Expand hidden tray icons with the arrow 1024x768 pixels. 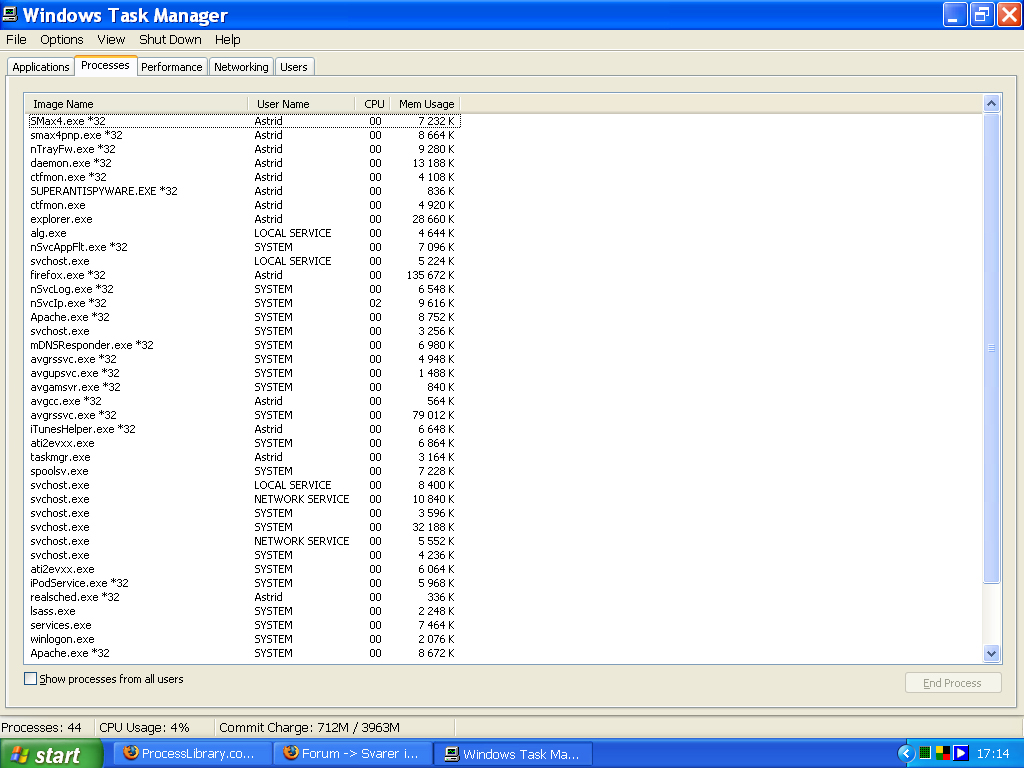pyautogui.click(x=905, y=753)
